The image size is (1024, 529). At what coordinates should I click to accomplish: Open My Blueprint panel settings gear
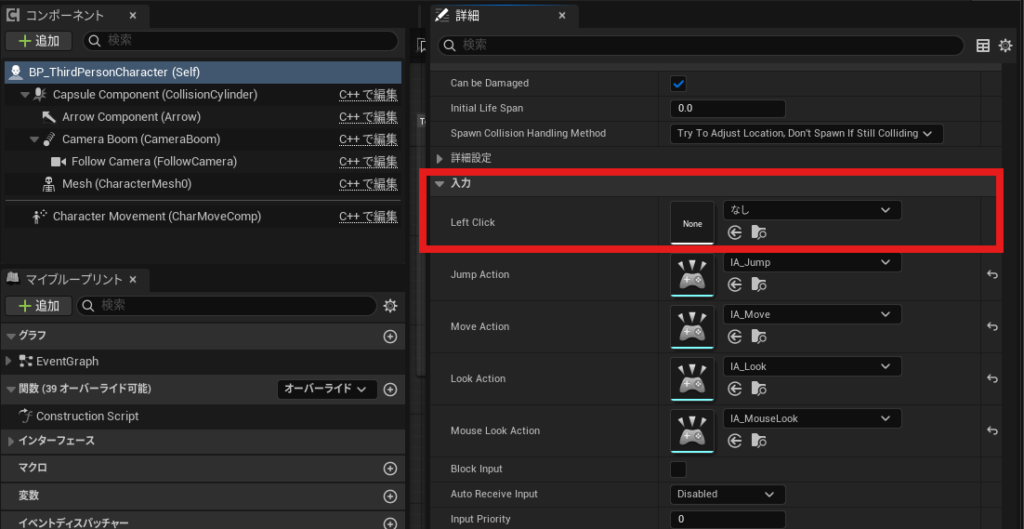(x=391, y=306)
